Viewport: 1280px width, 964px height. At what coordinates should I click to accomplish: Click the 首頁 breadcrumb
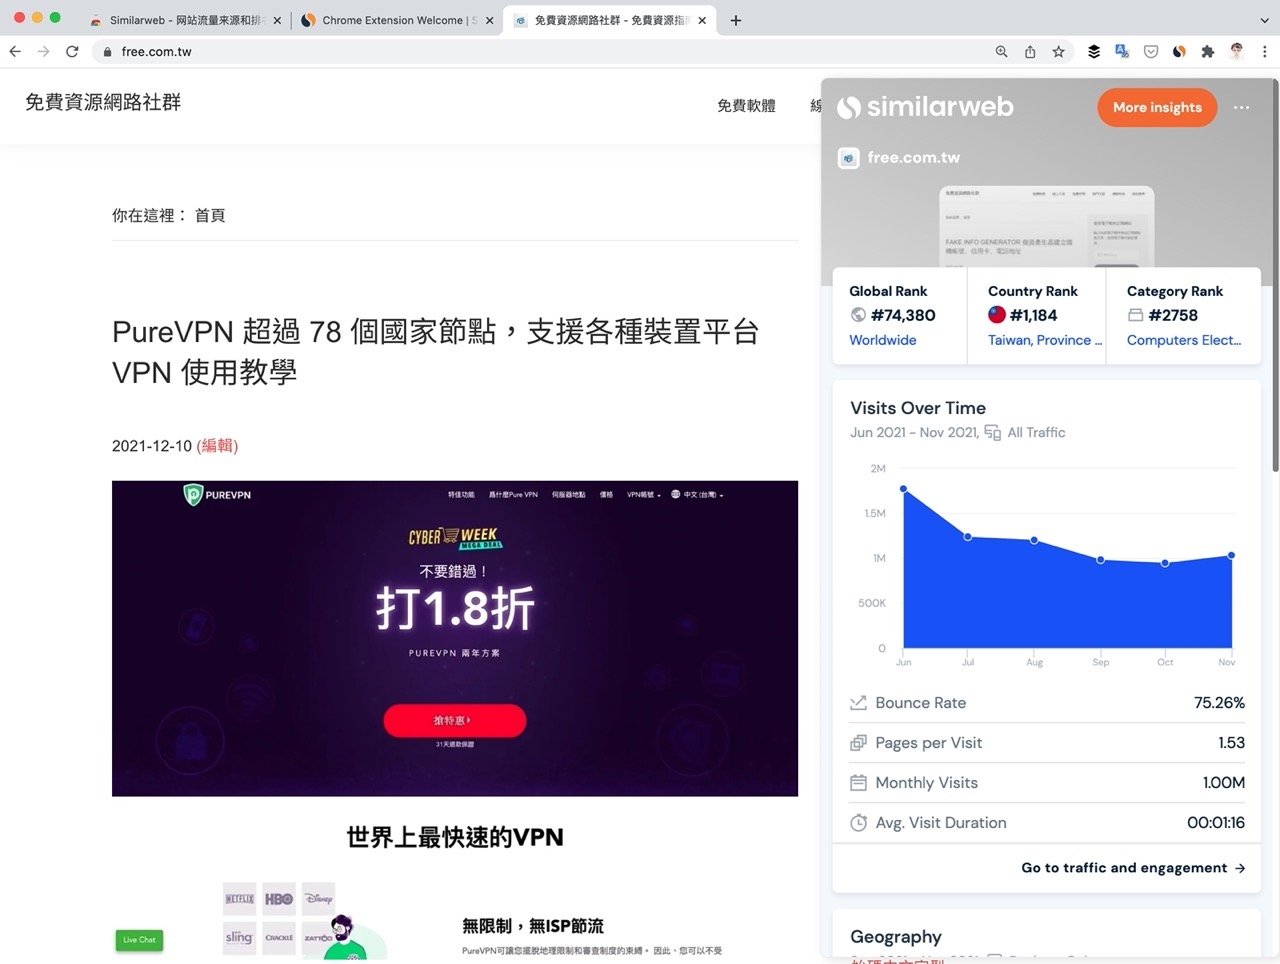(x=210, y=215)
